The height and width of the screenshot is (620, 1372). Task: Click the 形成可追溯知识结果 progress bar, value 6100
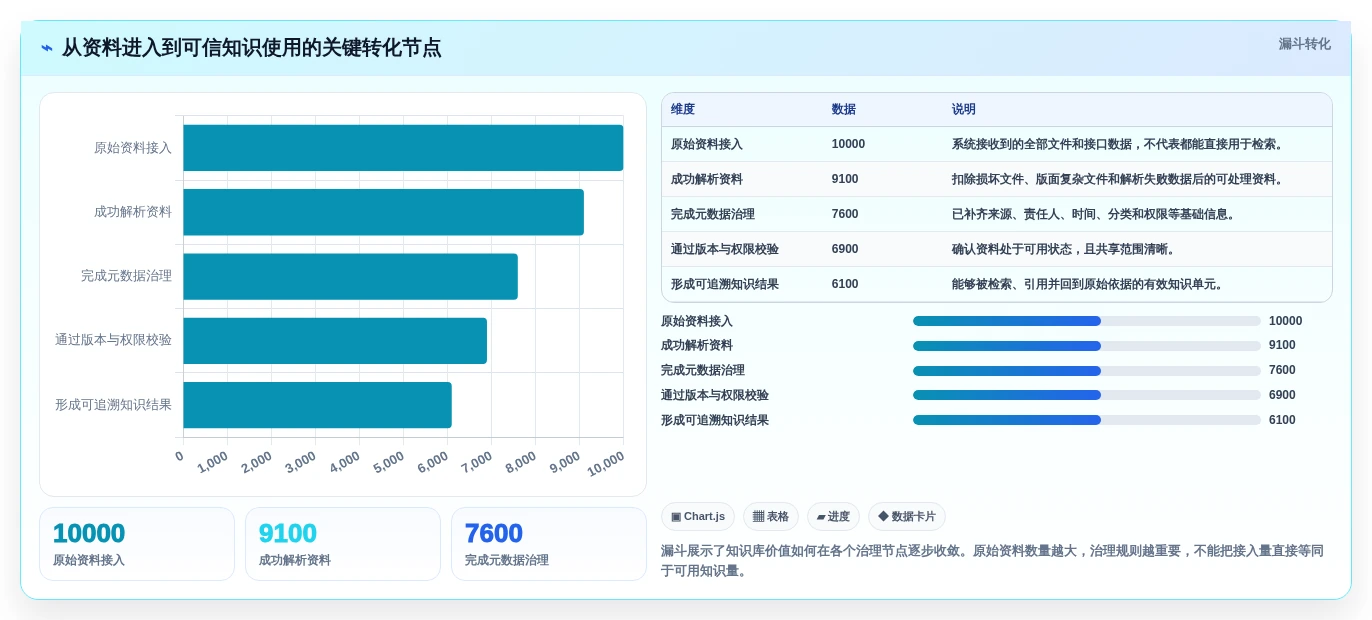click(1086, 420)
